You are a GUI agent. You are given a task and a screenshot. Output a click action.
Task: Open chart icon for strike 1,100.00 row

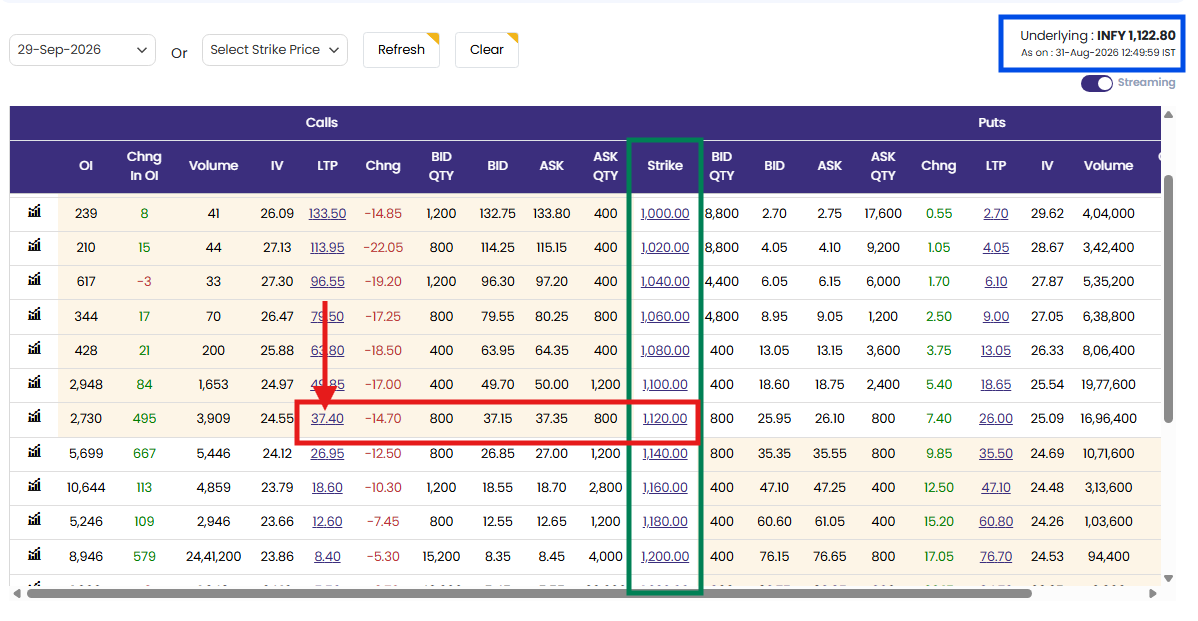34,383
